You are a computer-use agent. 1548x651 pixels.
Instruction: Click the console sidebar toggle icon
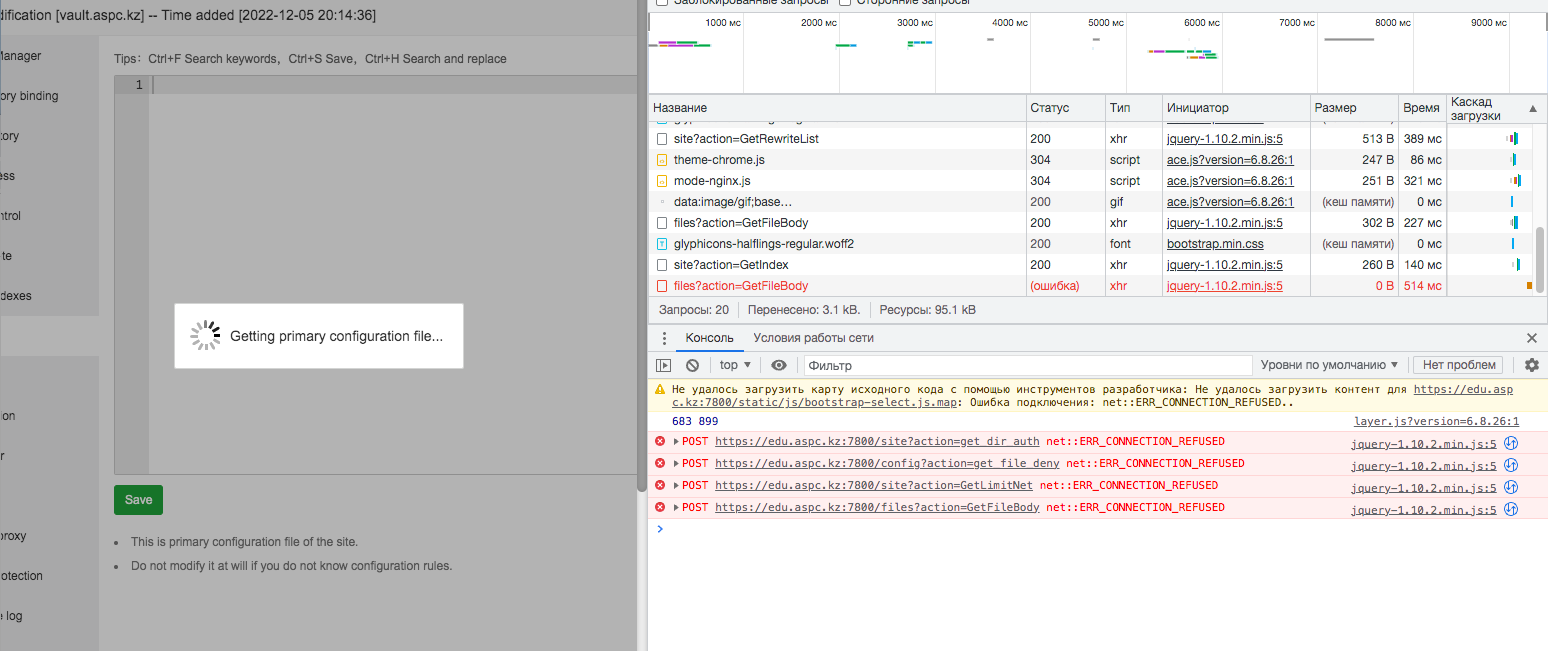[663, 366]
